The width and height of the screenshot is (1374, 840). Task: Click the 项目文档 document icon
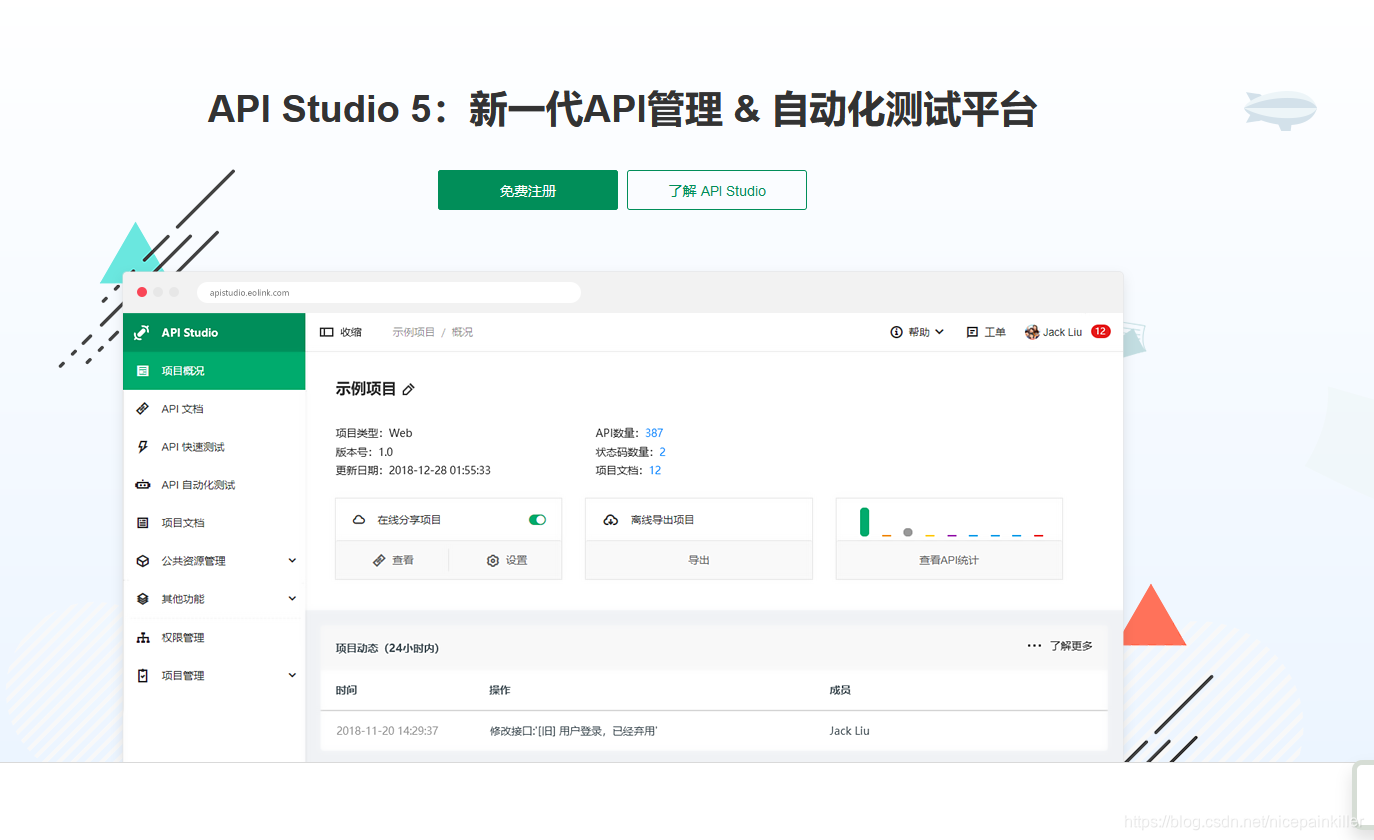[142, 523]
